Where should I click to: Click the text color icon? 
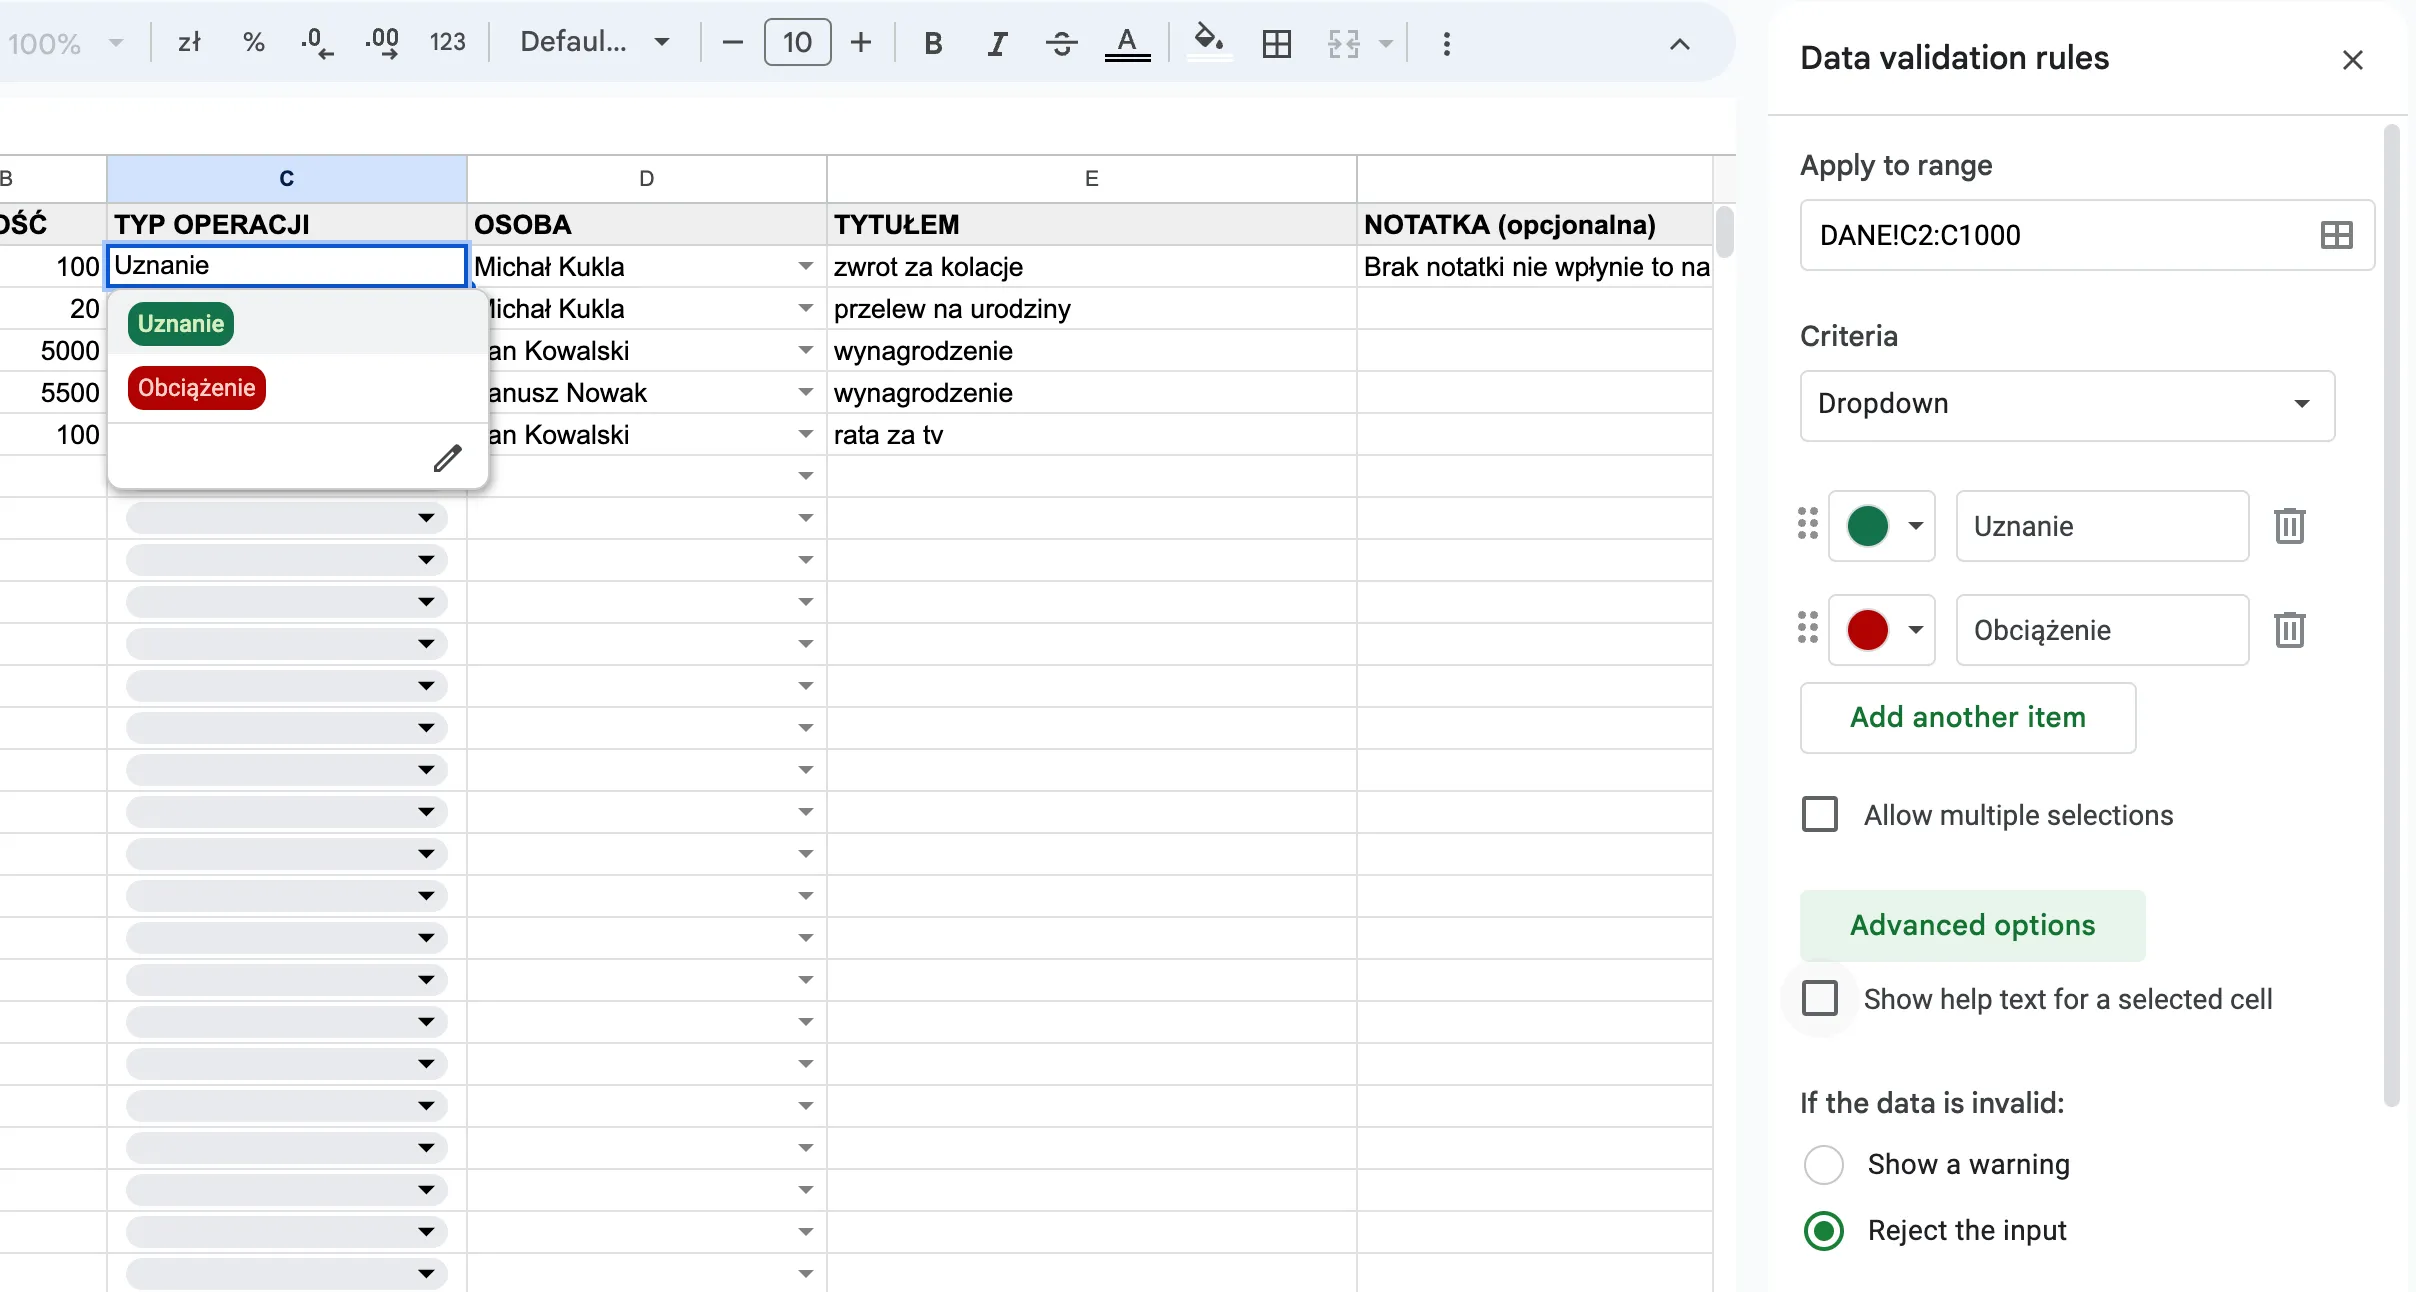[1128, 43]
